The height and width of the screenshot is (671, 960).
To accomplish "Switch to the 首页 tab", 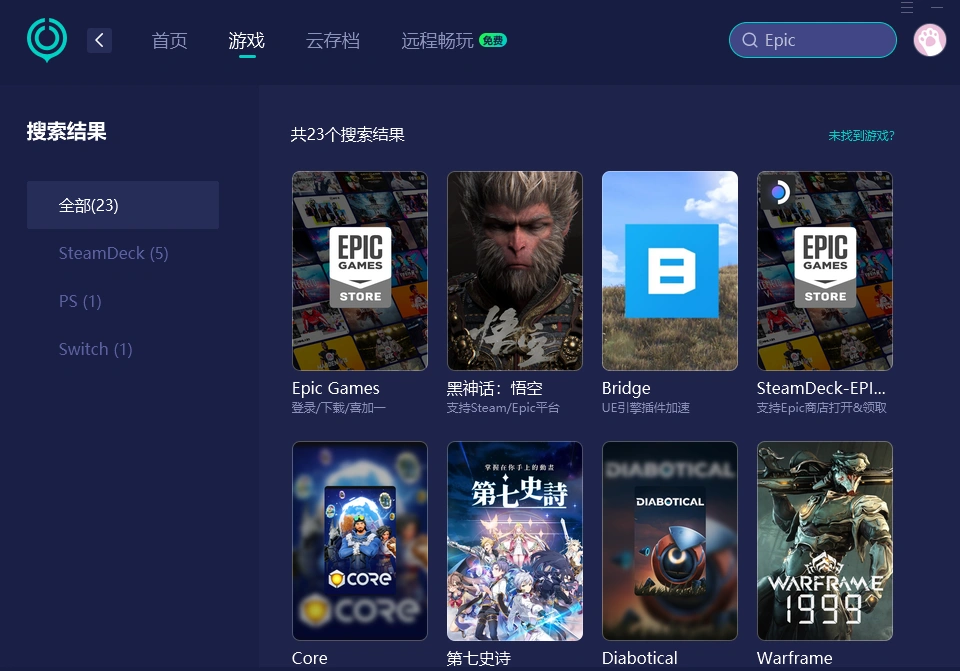I will coord(169,41).
